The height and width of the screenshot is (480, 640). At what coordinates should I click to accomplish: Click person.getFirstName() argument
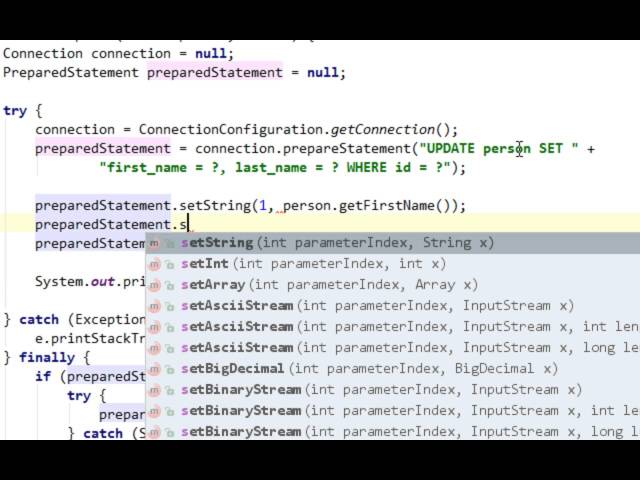pos(366,205)
